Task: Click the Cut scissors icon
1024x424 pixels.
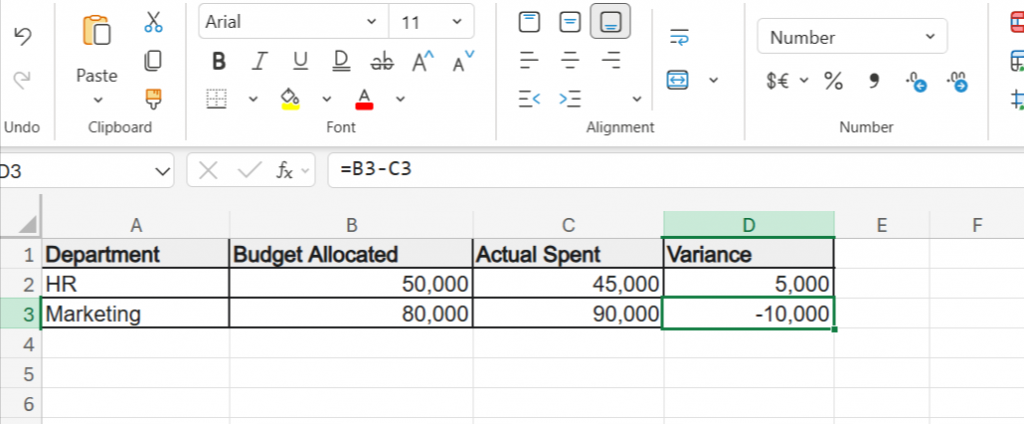Action: point(153,22)
